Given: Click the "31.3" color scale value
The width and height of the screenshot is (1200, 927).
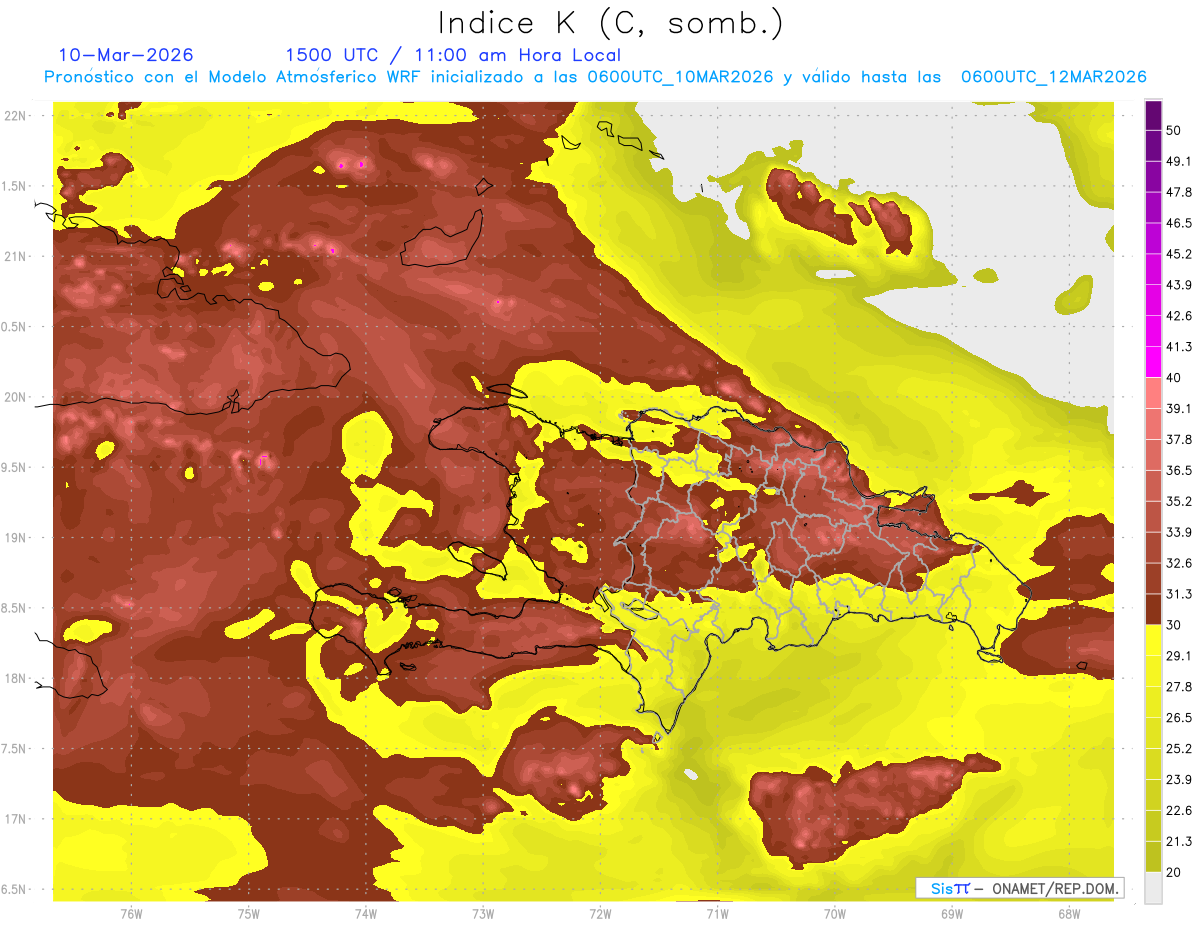Looking at the screenshot, I should pyautogui.click(x=1179, y=594).
